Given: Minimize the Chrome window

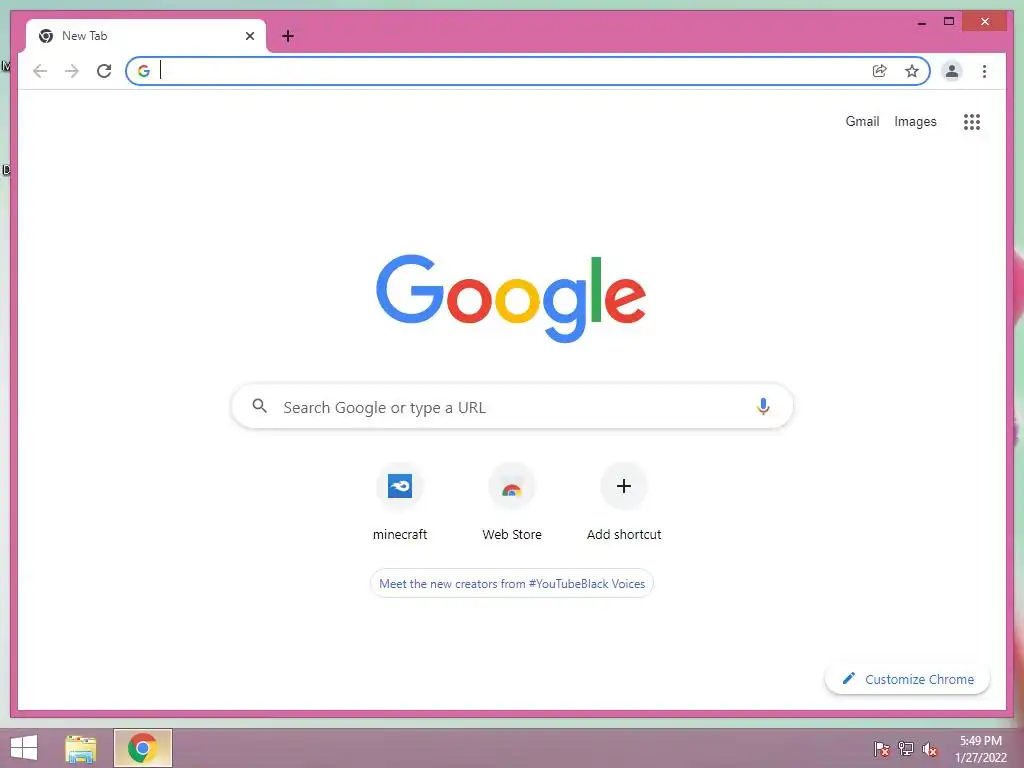Looking at the screenshot, I should (x=921, y=22).
